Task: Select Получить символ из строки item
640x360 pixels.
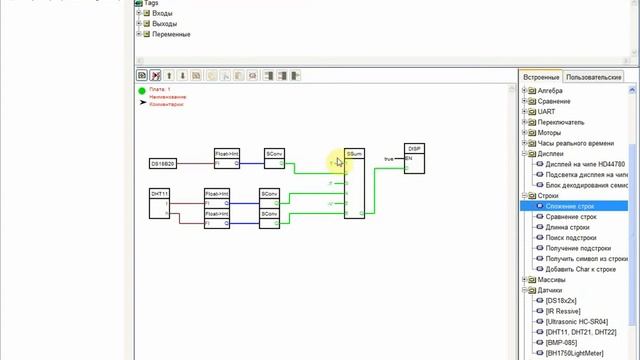Action: (587, 259)
